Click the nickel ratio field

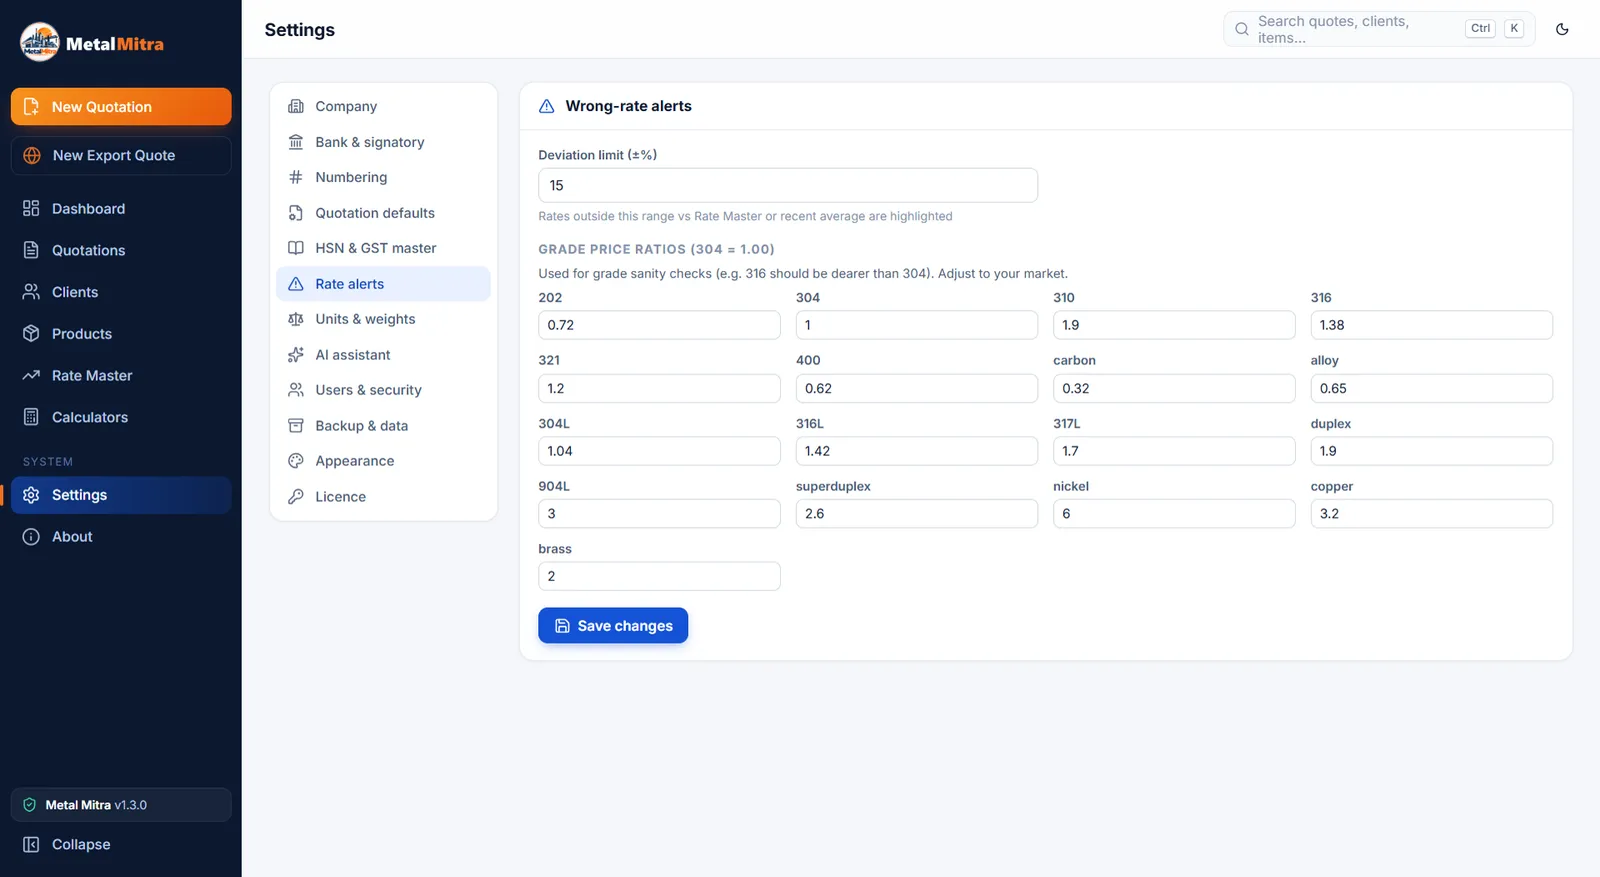click(1174, 513)
